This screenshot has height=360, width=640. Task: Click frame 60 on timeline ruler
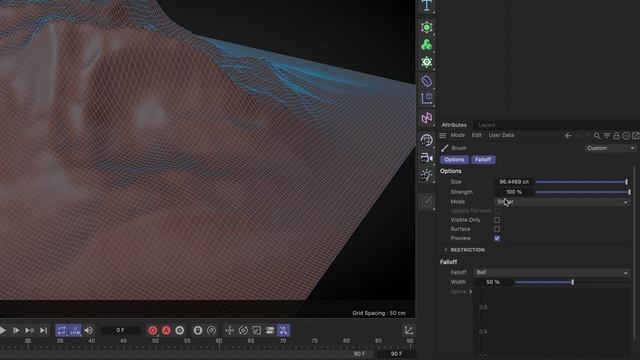(219, 342)
